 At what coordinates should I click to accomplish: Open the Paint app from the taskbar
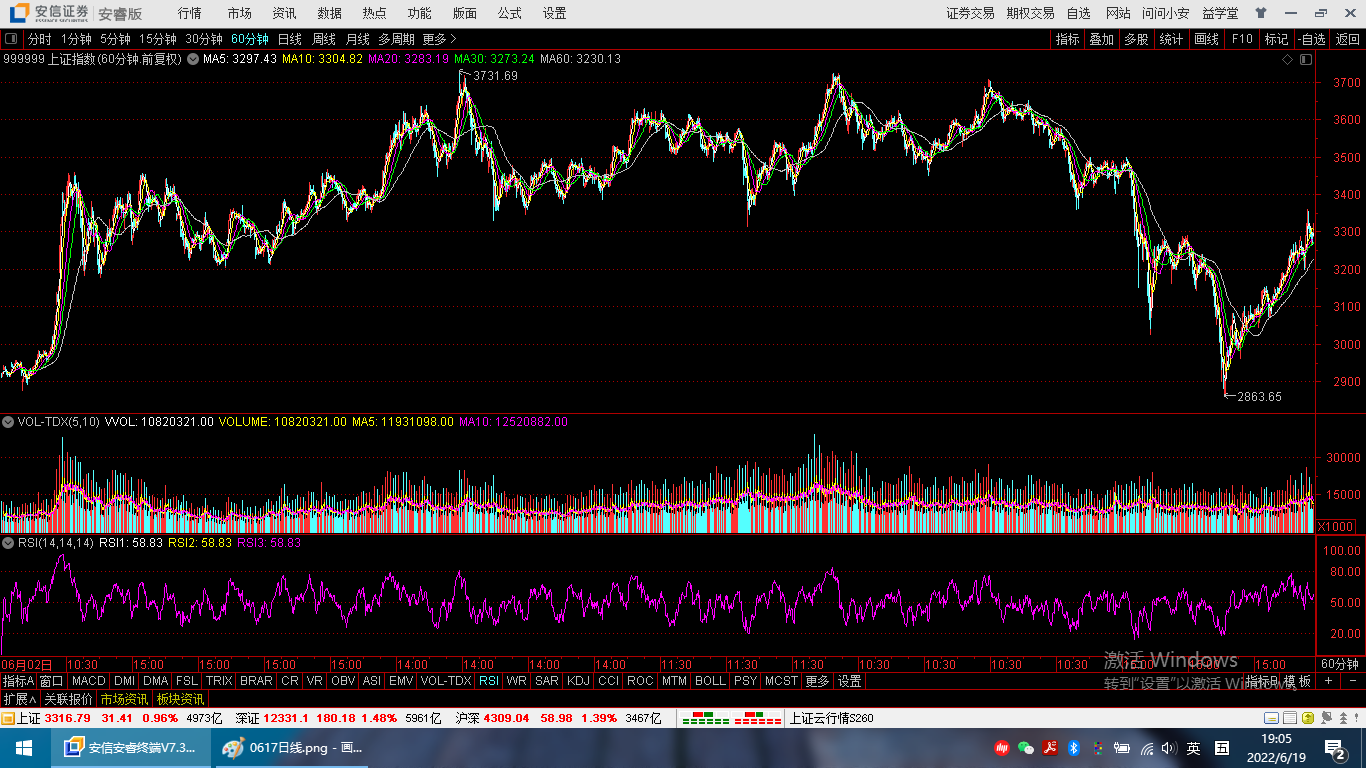292,748
